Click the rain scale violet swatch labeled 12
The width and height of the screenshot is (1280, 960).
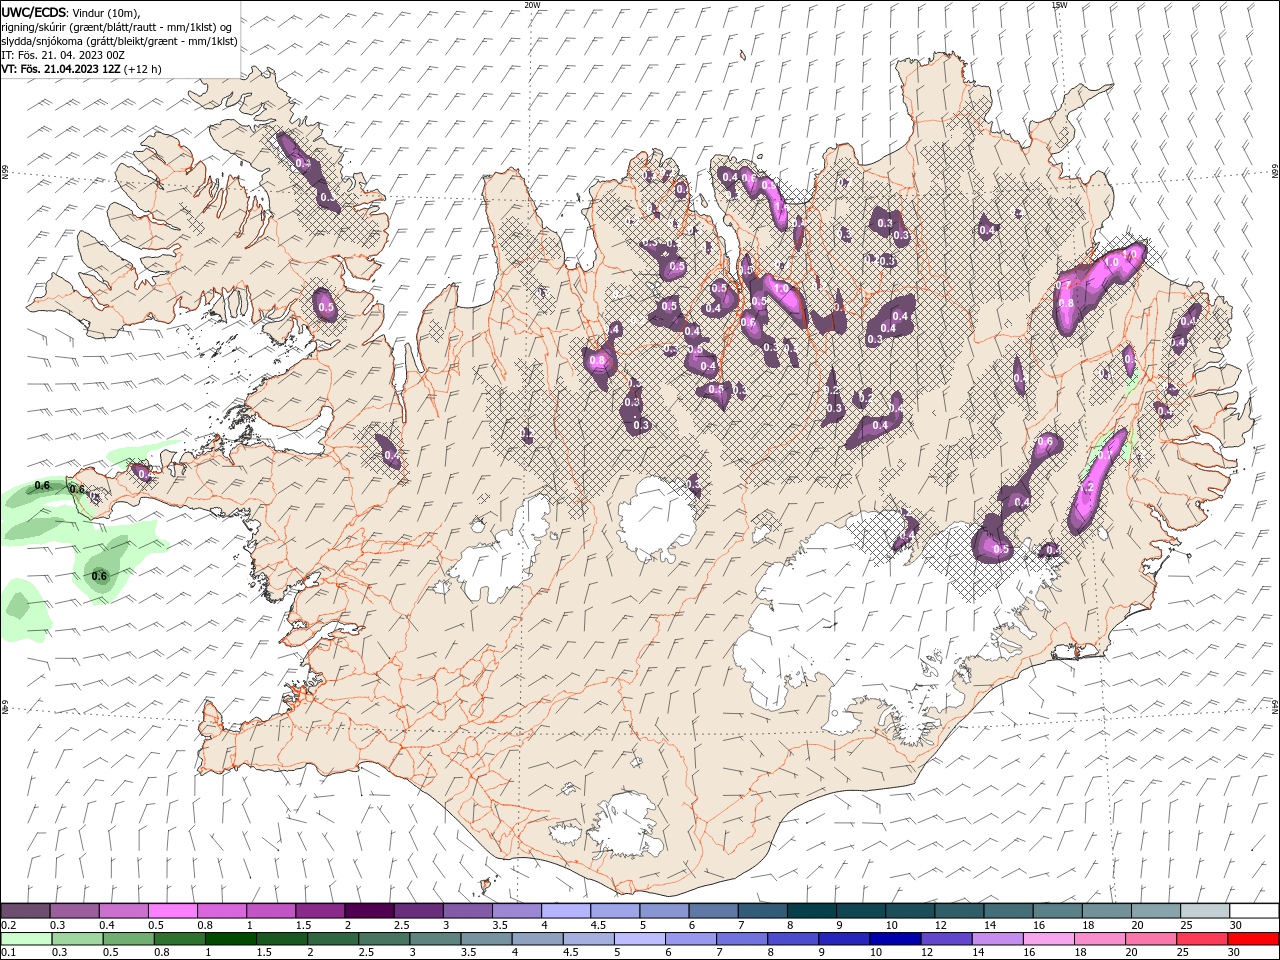[946, 939]
